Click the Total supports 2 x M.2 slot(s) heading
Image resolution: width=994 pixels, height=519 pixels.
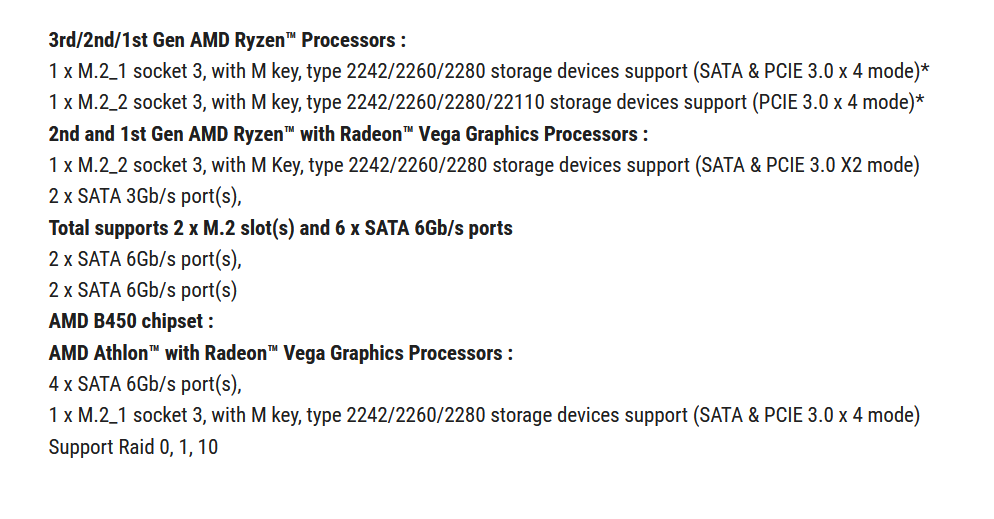pos(280,228)
